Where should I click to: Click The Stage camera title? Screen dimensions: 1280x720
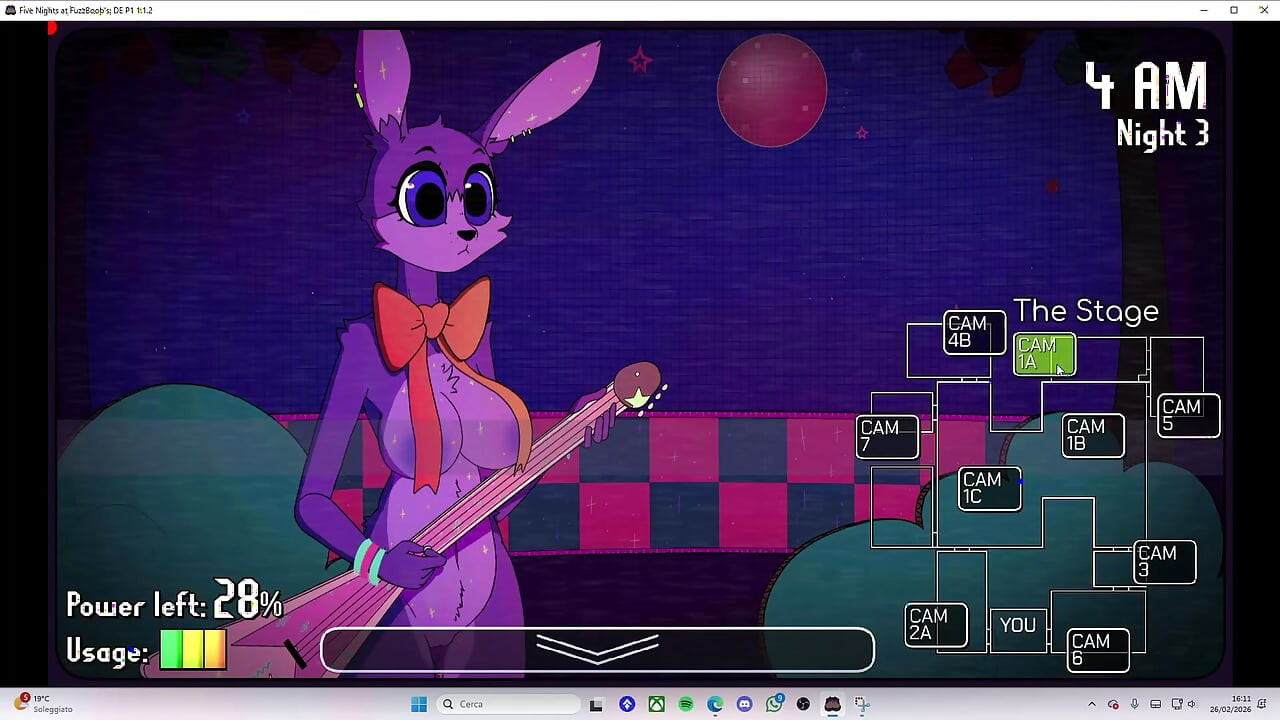(x=1086, y=311)
